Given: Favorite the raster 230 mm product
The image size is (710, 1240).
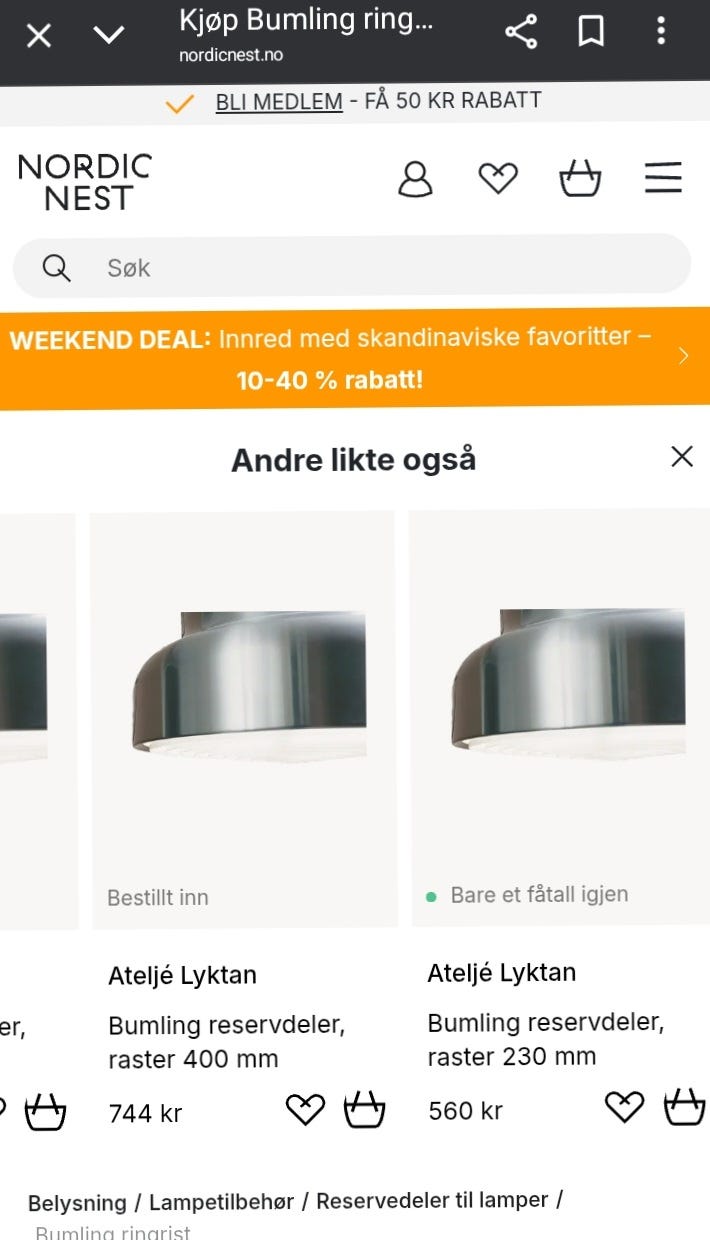Looking at the screenshot, I should (625, 1108).
